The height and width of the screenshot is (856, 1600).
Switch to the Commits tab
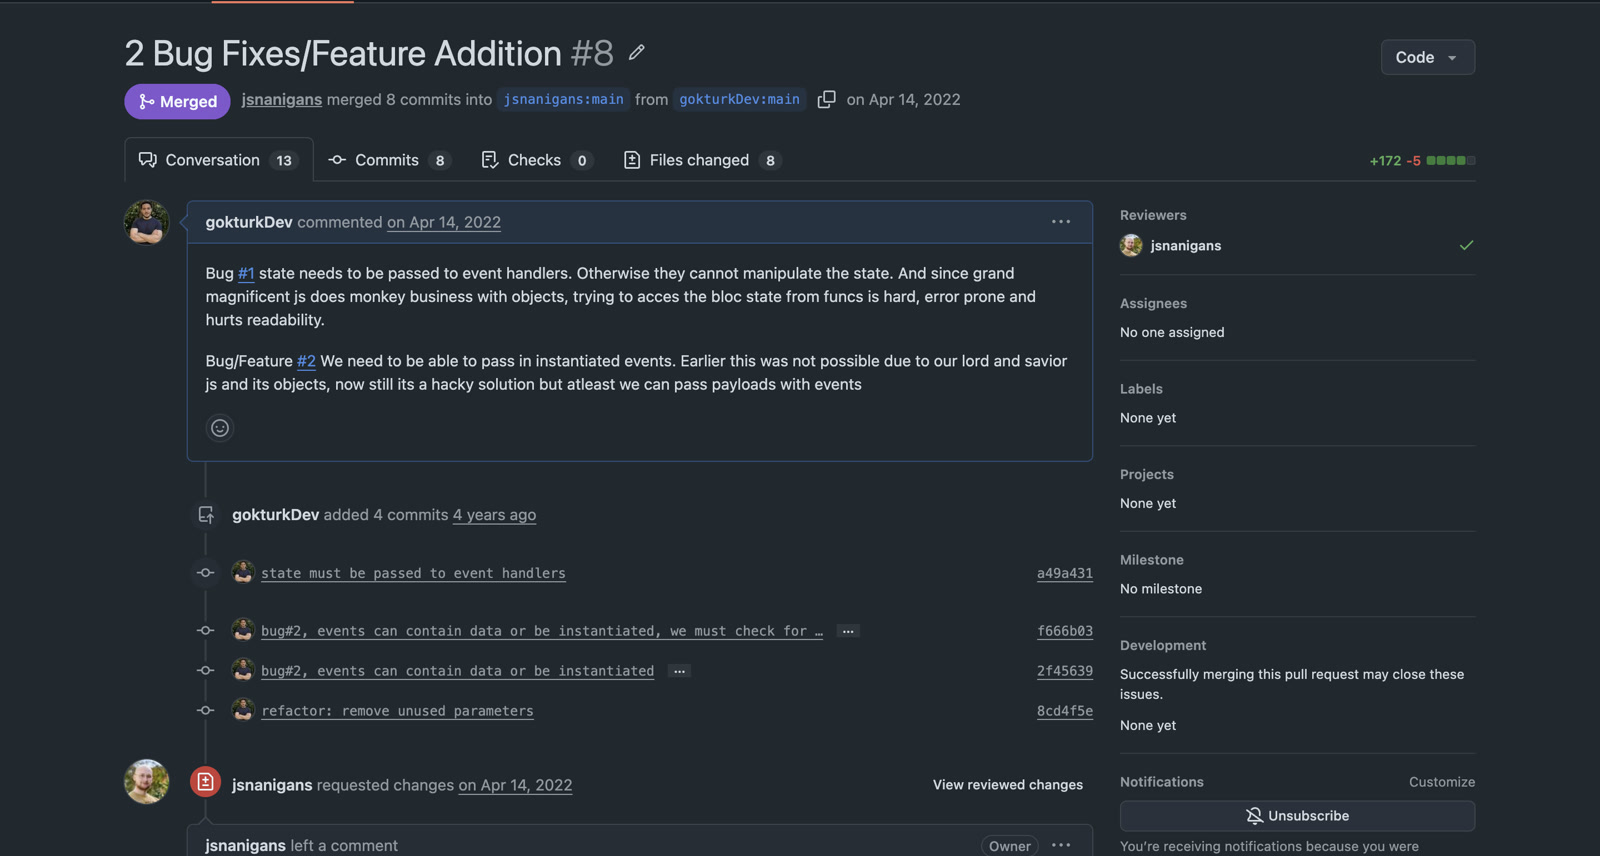[x=389, y=160]
